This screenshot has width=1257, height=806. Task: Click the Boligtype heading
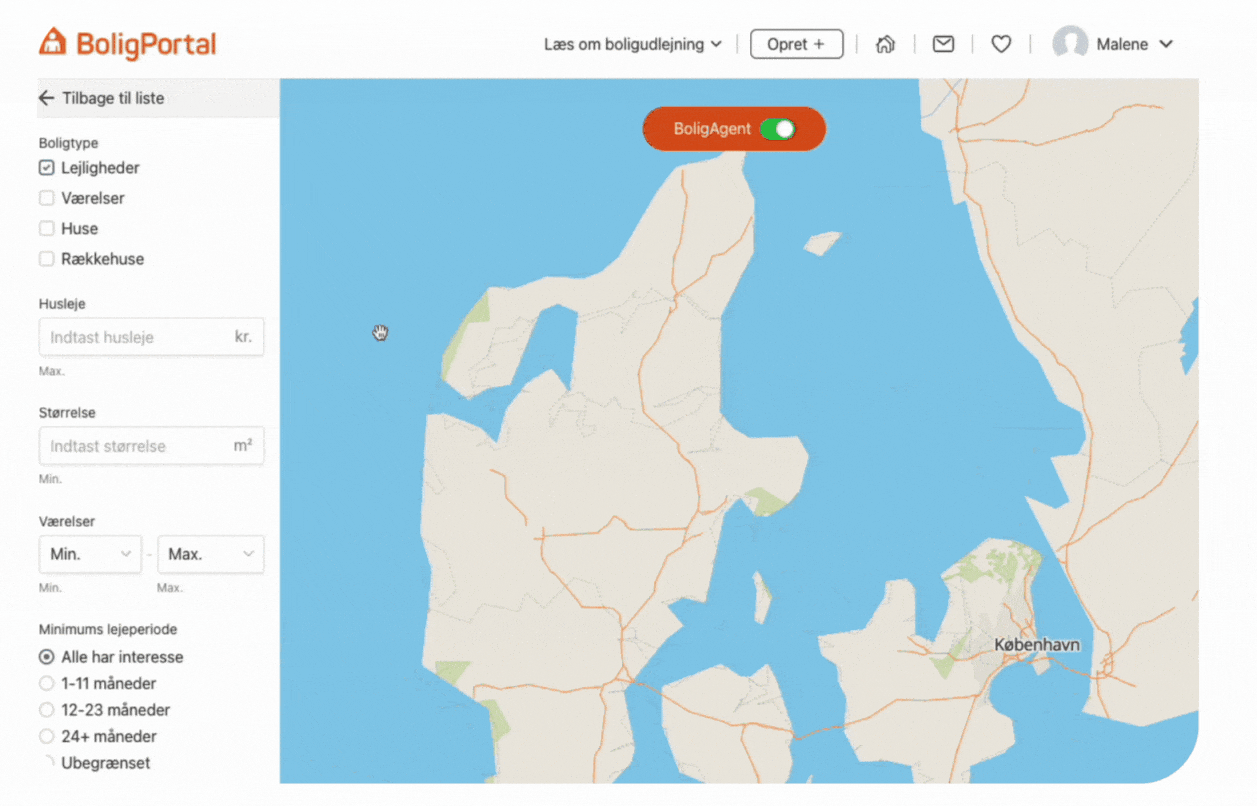tap(68, 143)
